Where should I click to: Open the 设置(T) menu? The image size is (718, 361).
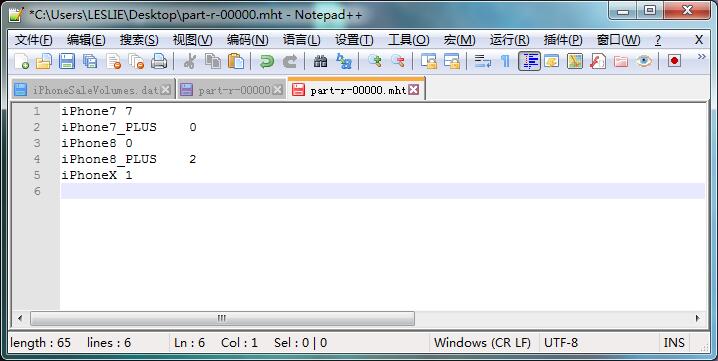click(354, 40)
